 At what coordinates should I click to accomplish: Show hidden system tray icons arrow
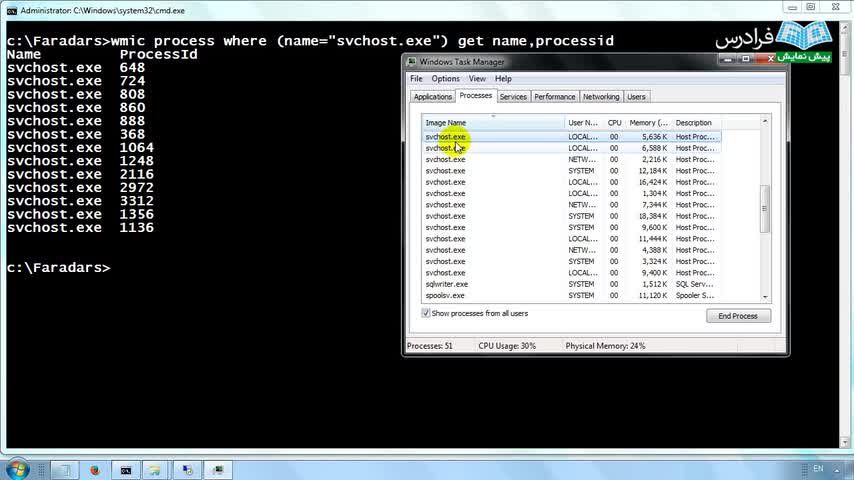coord(837,469)
